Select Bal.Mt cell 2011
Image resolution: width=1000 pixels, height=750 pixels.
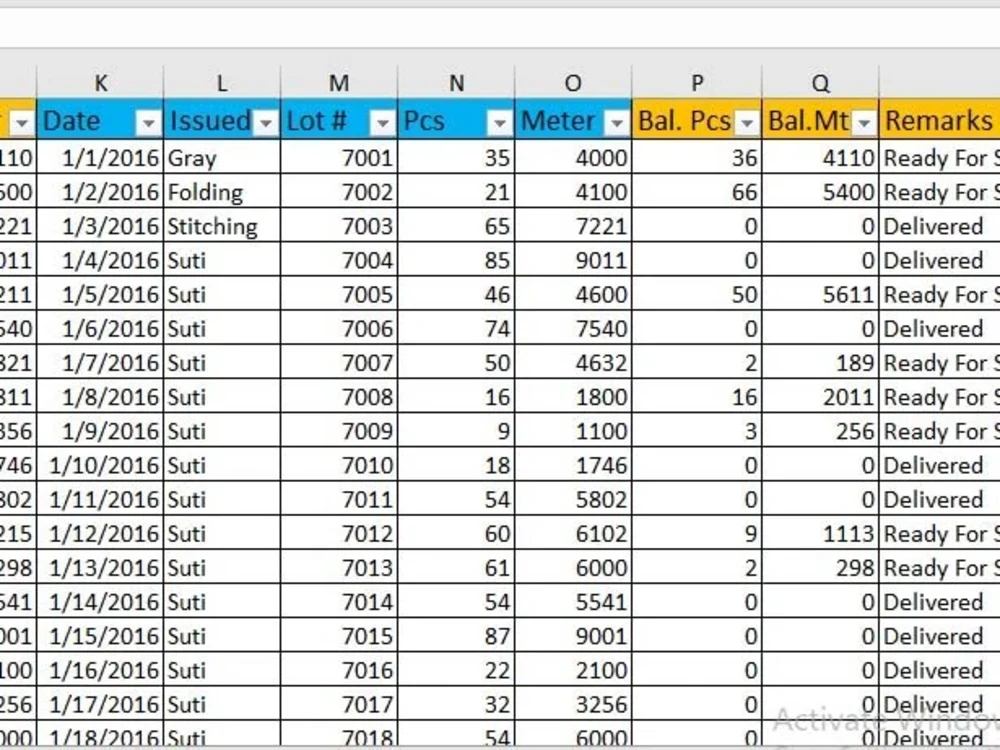click(820, 397)
